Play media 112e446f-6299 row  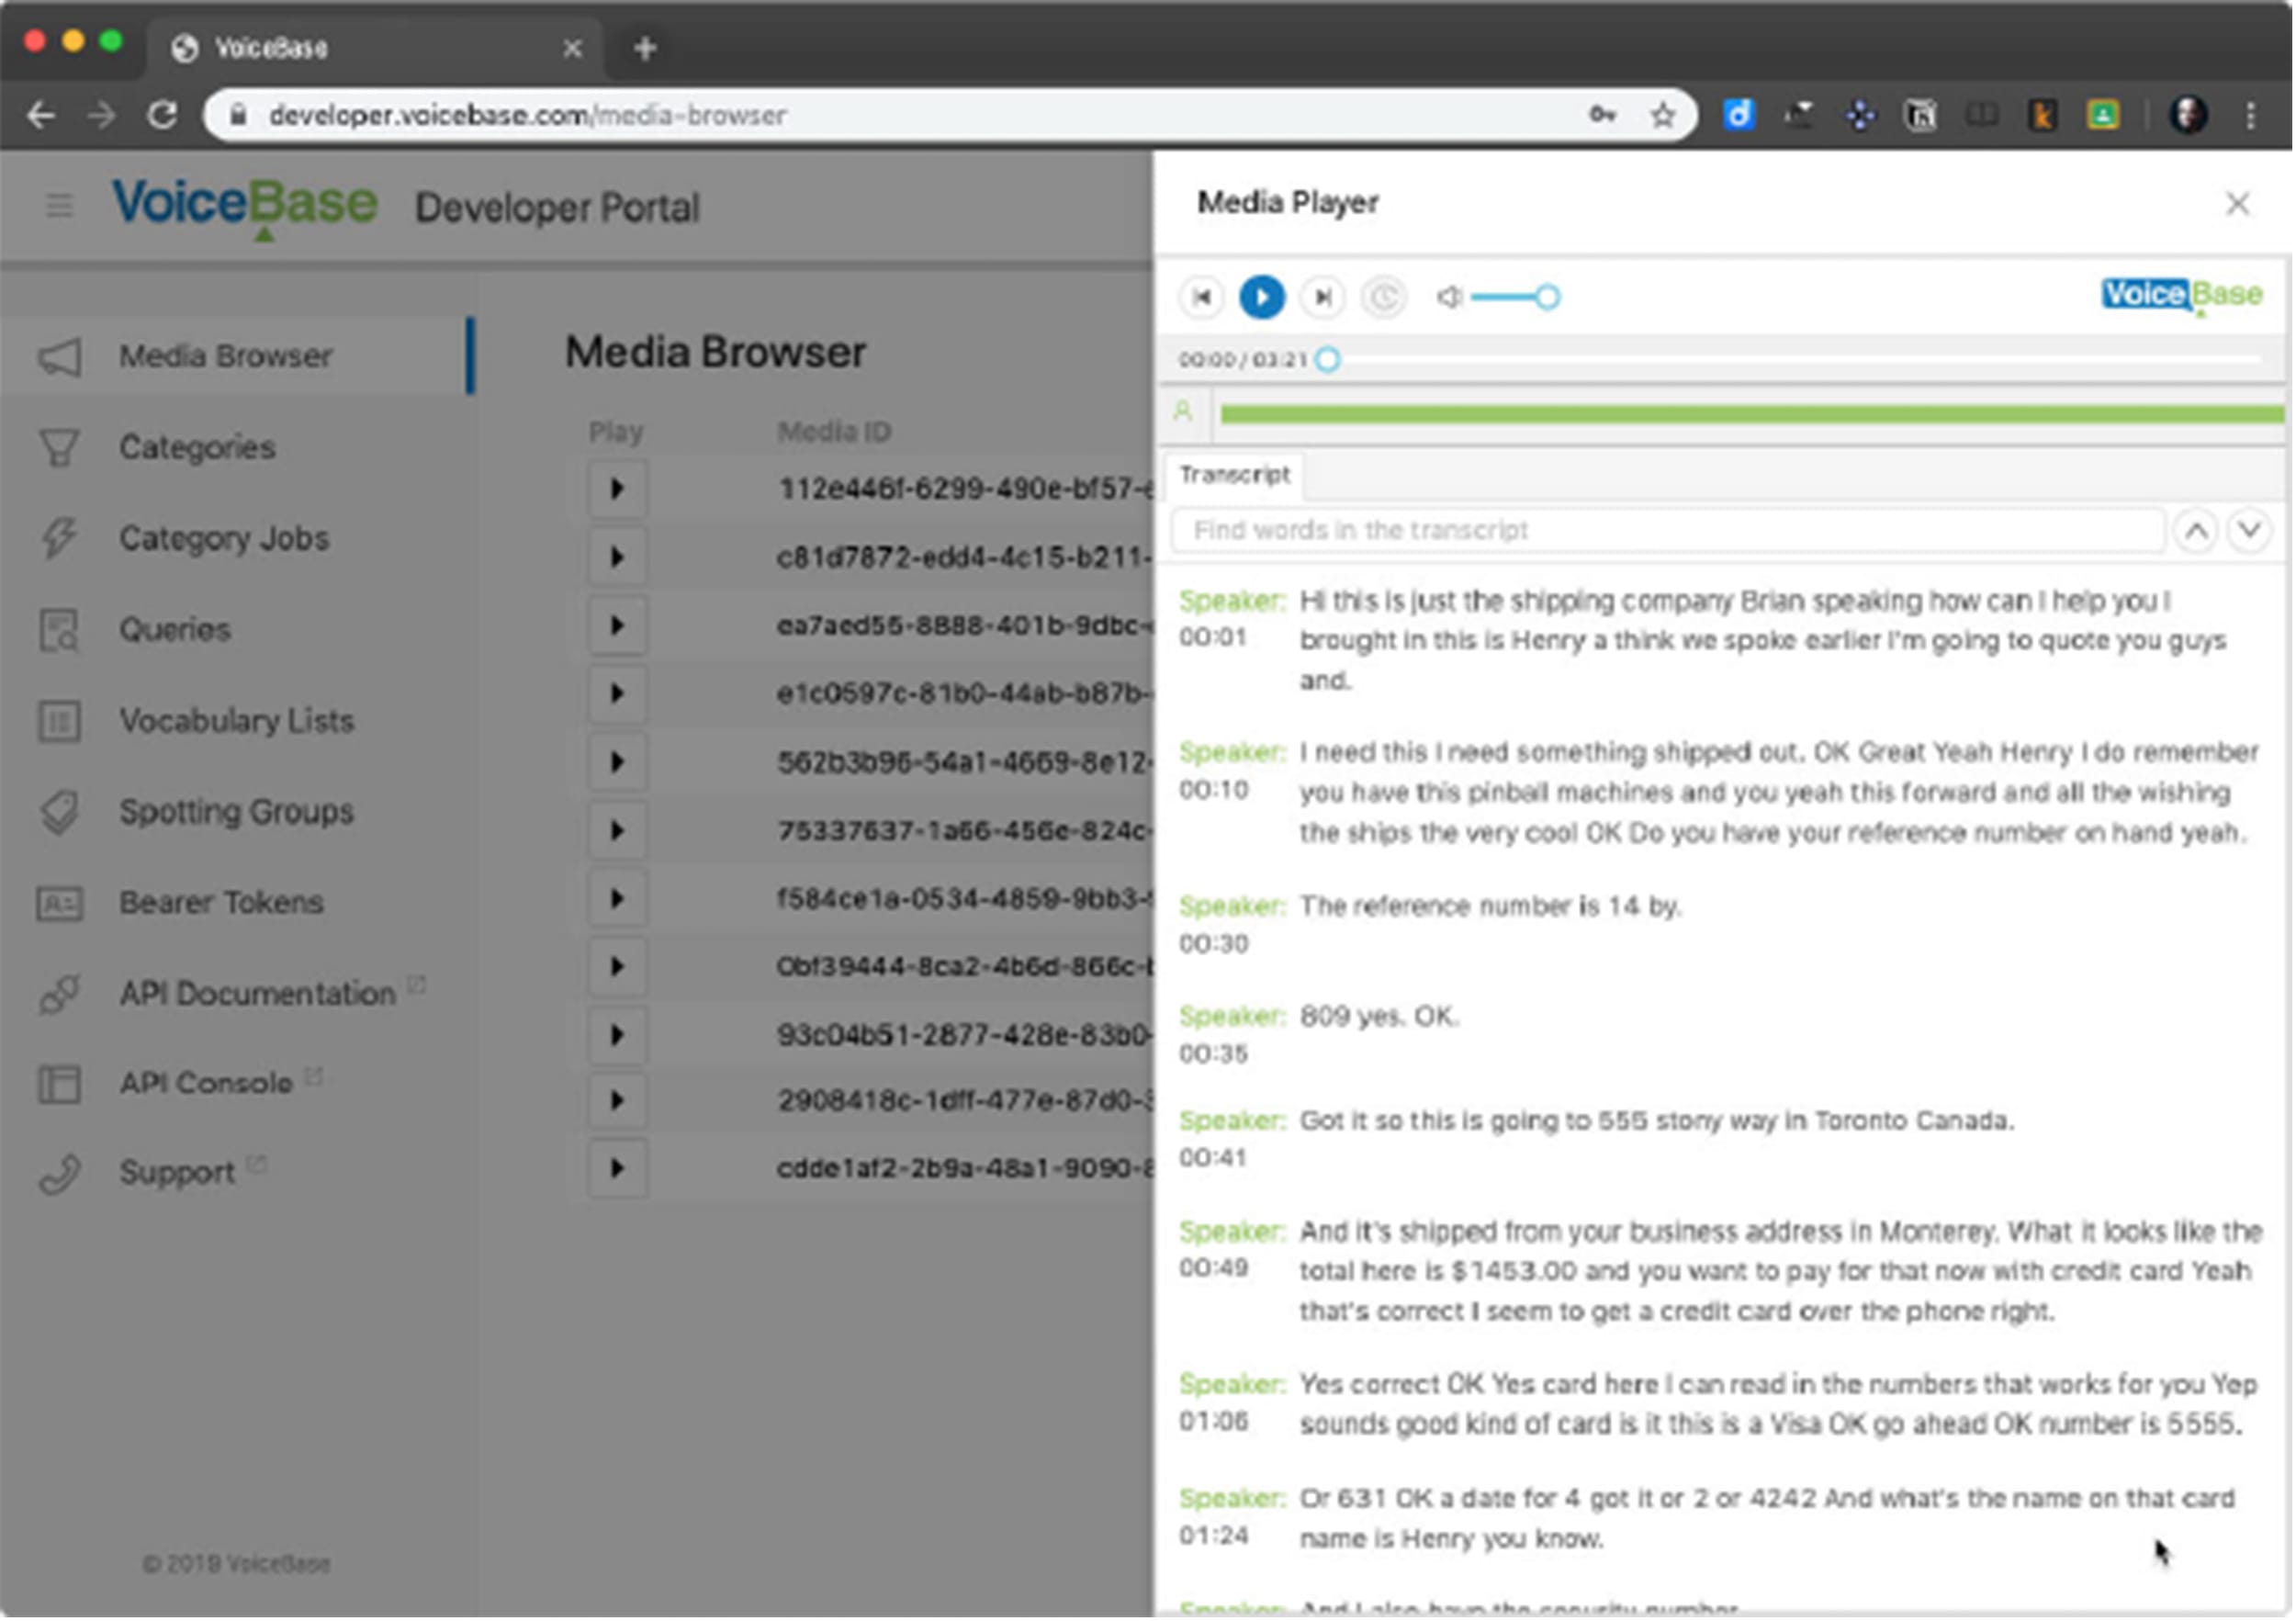[x=617, y=489]
